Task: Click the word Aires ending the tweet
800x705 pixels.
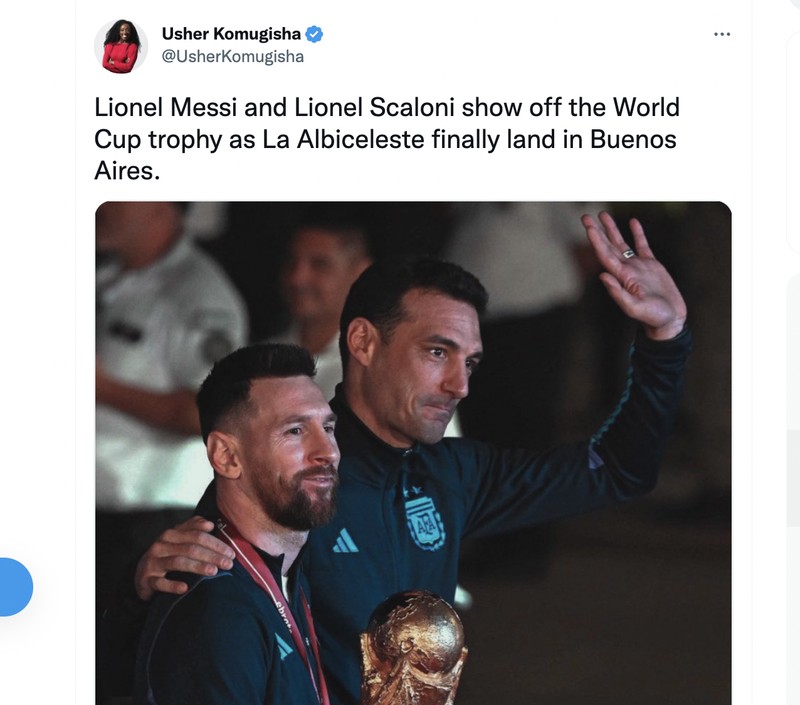Action: 124,171
